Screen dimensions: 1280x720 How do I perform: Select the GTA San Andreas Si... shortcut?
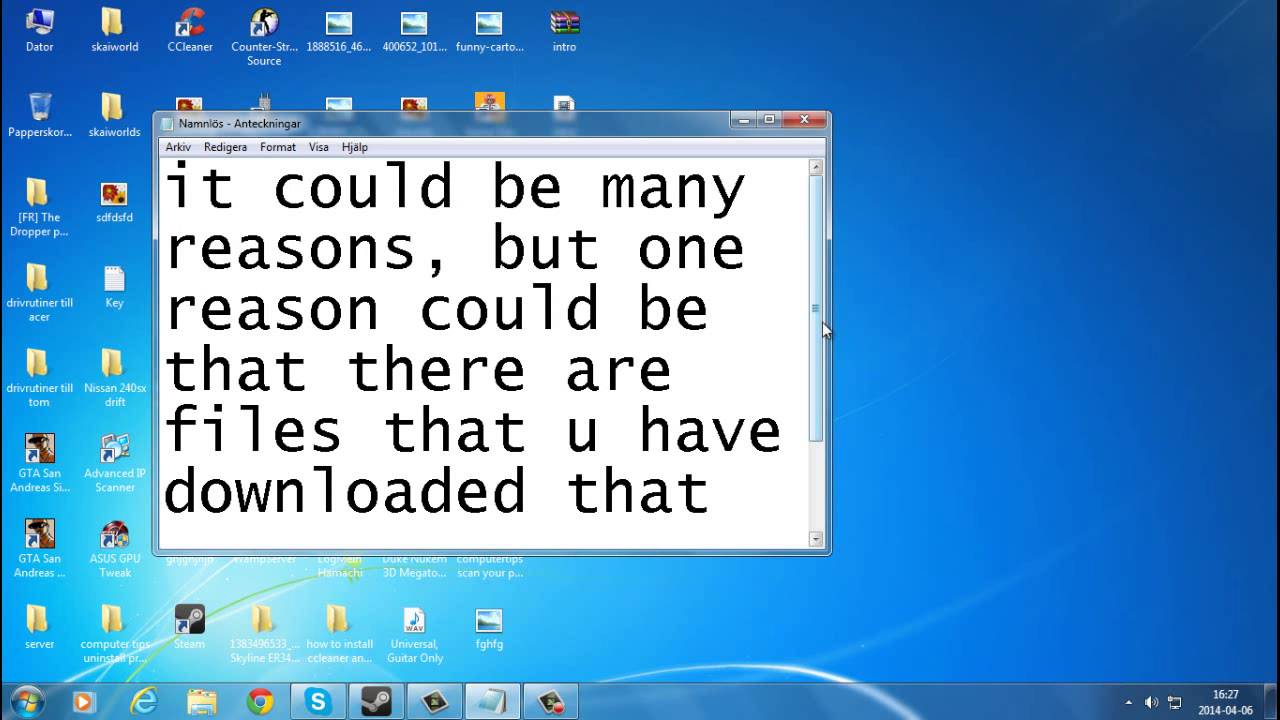click(39, 463)
